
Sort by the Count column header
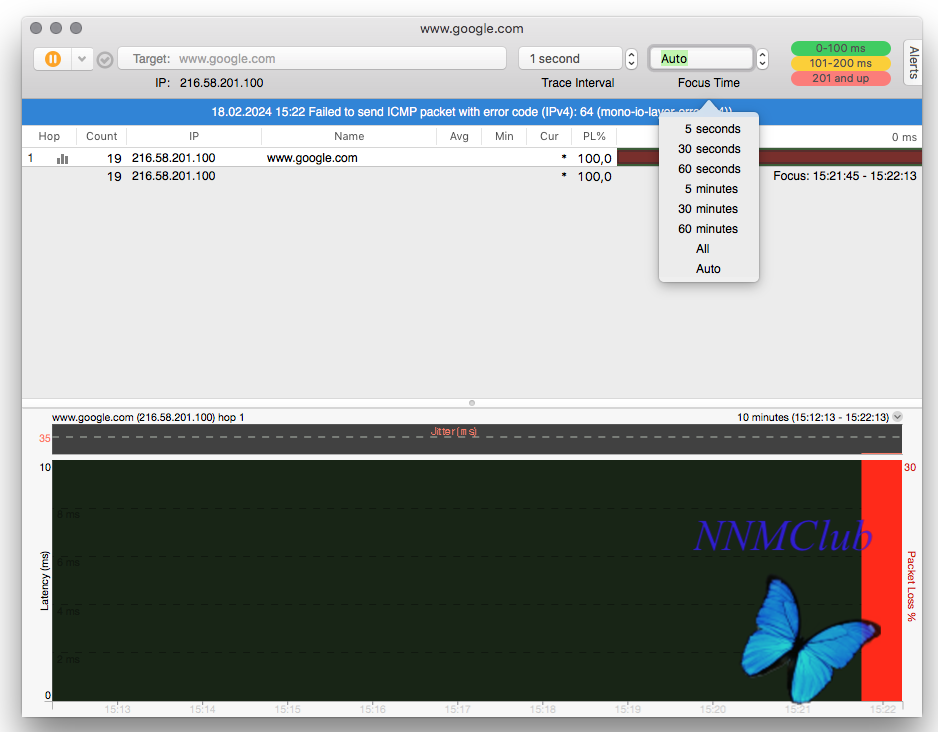click(x=102, y=136)
